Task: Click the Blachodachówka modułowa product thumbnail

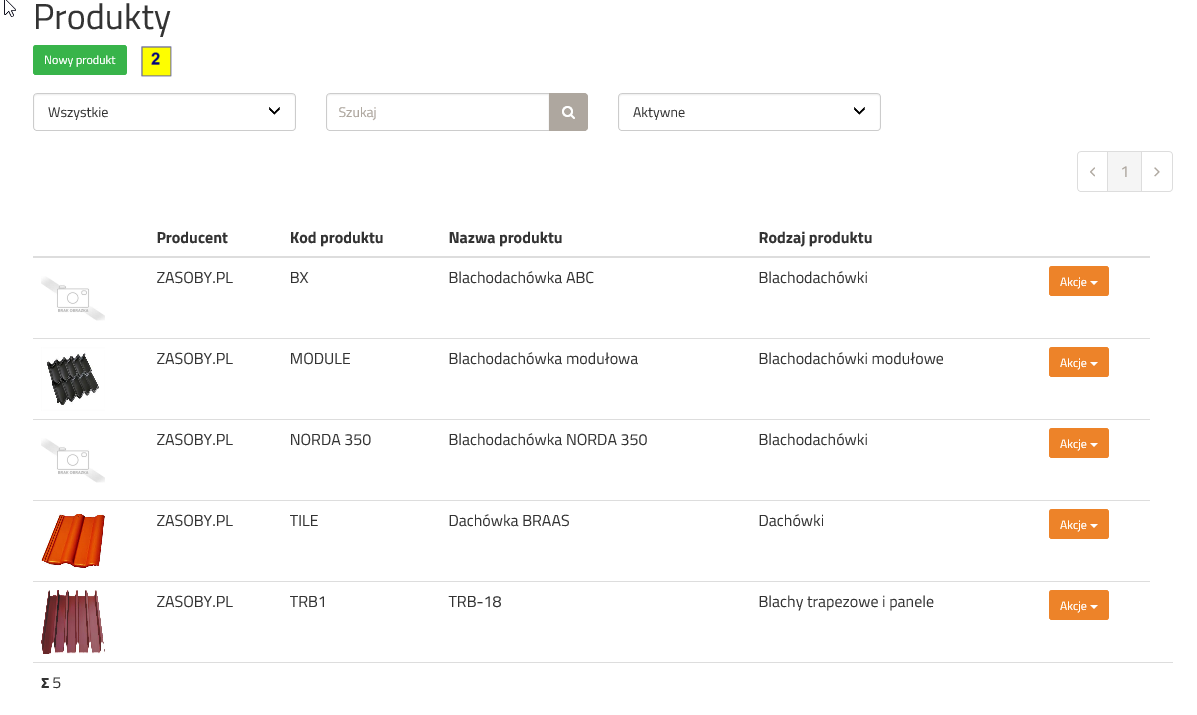Action: click(x=73, y=379)
